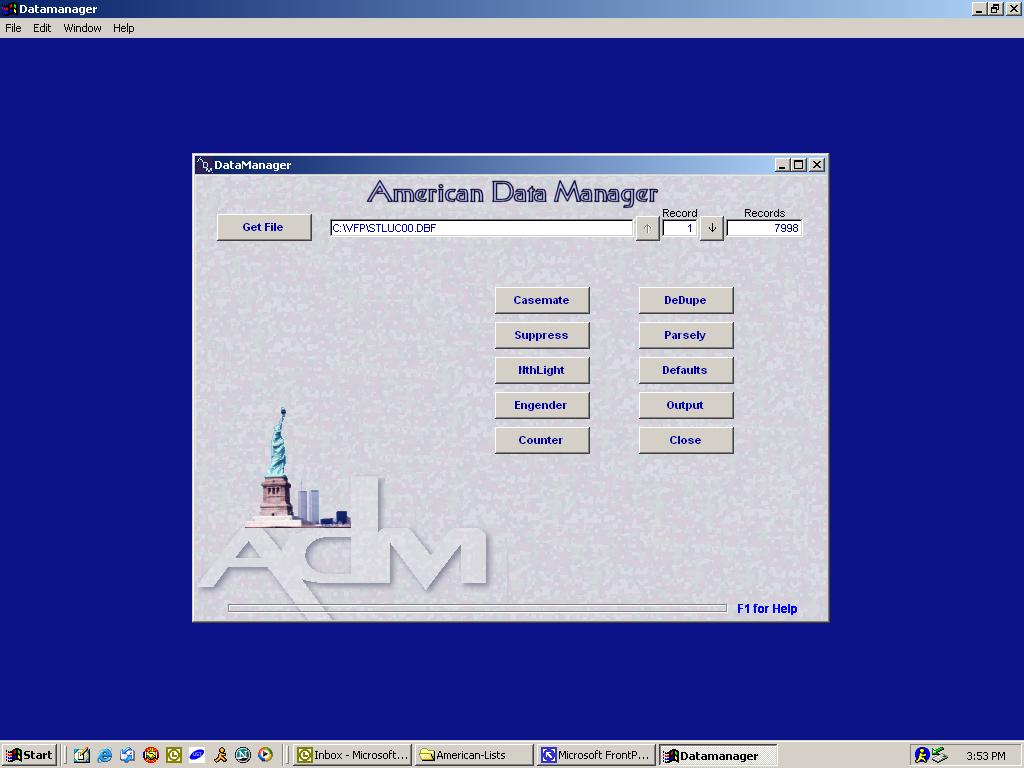Click the Suppress button
Viewport: 1024px width, 768px height.
542,335
